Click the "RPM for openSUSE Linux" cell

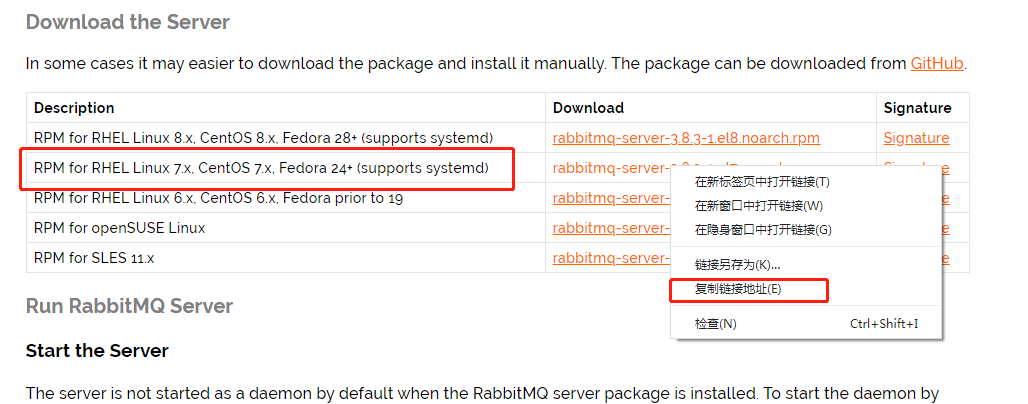(x=120, y=228)
